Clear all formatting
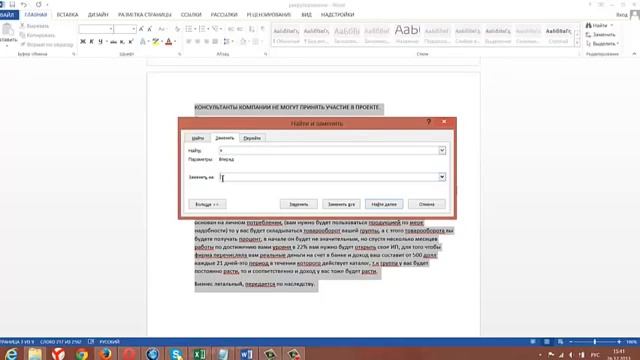The image size is (640, 360). point(178,29)
